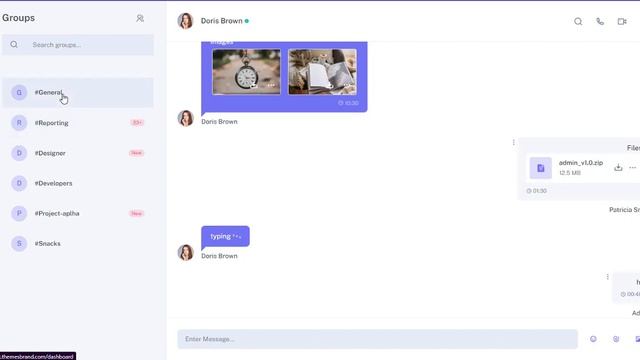
Task: Open the attachment icon next to emoji
Action: click(616, 339)
